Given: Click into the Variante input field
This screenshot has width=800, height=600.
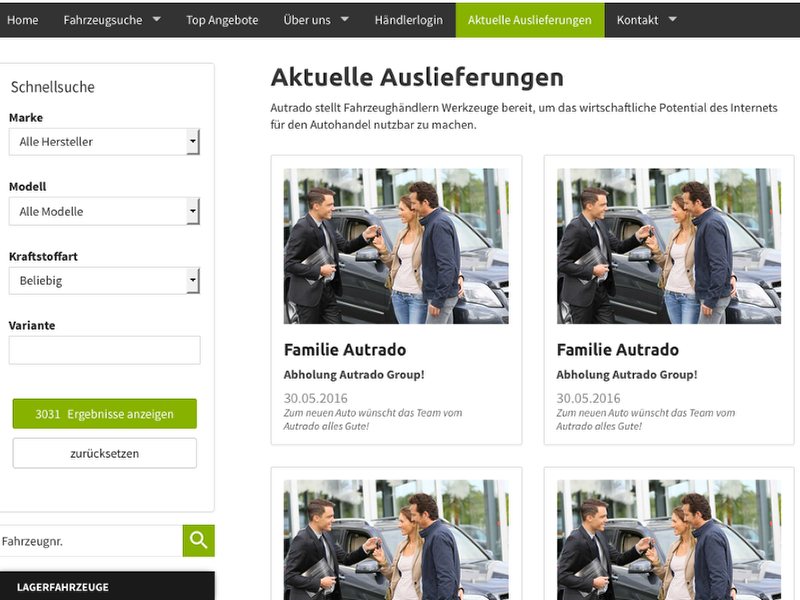Looking at the screenshot, I should click(x=104, y=349).
